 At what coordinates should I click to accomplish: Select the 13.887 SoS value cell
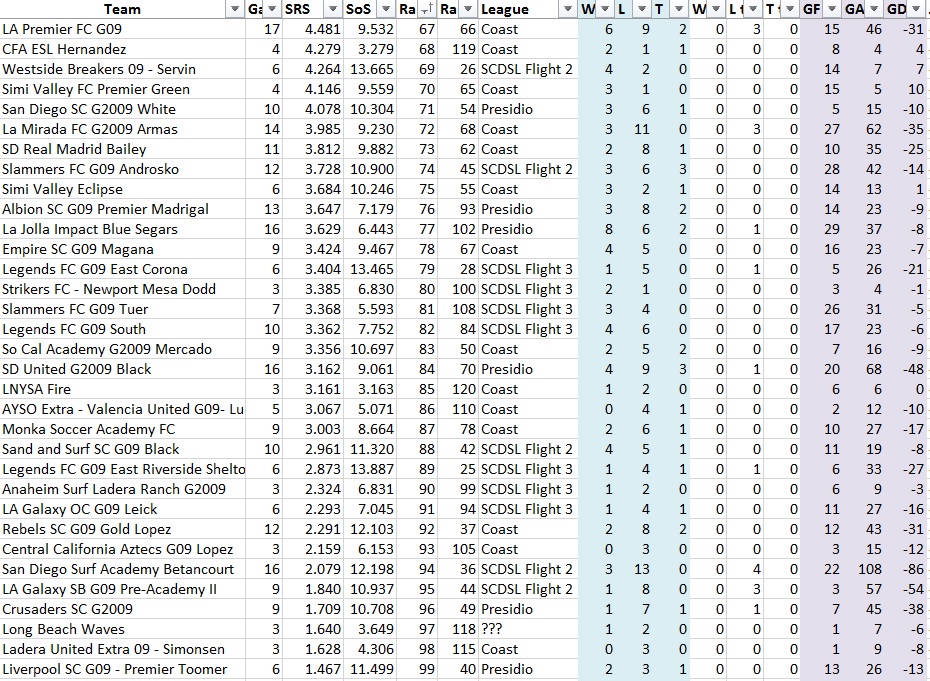click(x=369, y=469)
